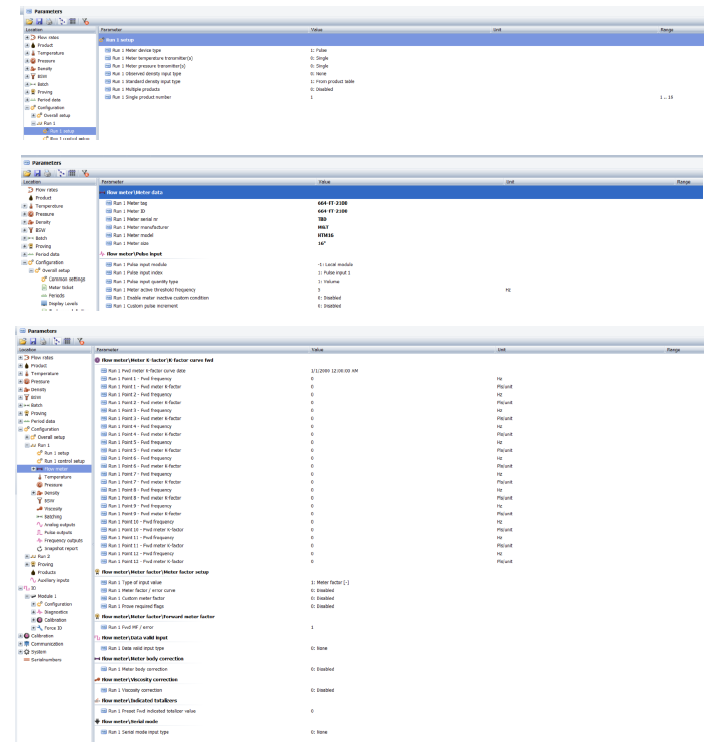Click Flow meter\Meter data blue section header
This screenshot has width=708, height=752.
tap(401, 192)
